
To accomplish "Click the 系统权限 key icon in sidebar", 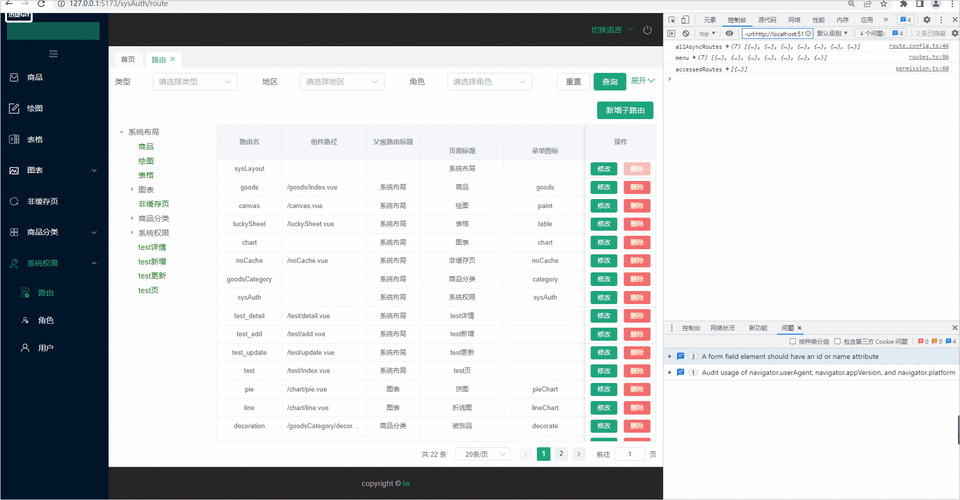I will click(x=14, y=263).
